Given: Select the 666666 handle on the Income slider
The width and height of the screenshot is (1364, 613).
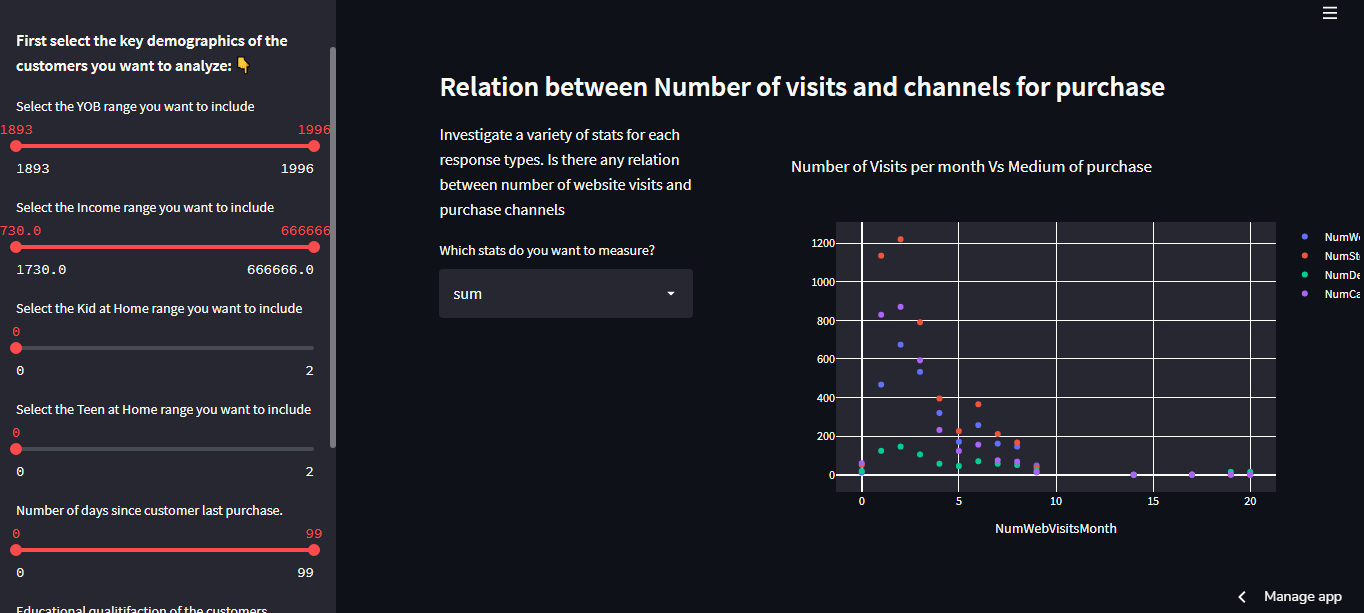Looking at the screenshot, I should coord(314,247).
